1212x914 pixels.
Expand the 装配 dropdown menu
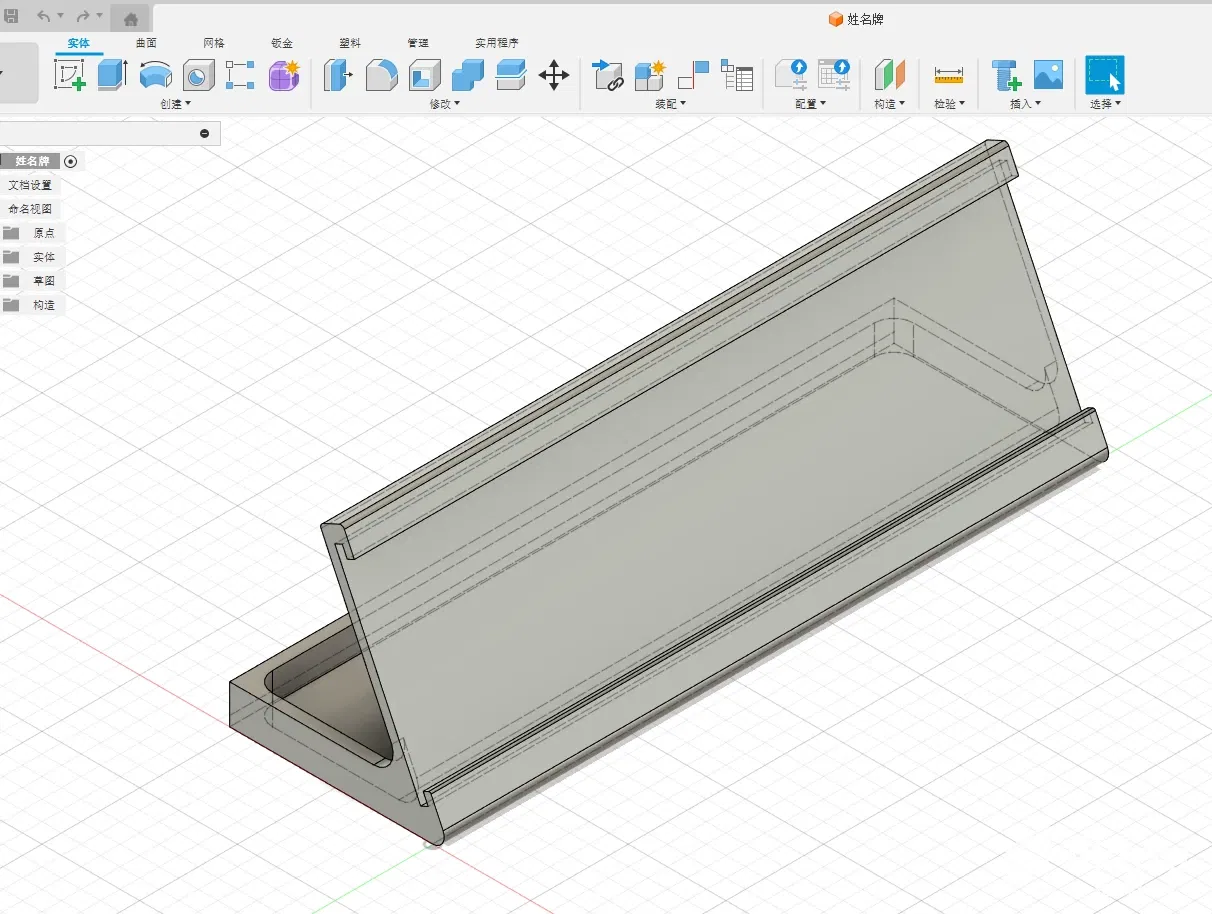click(670, 104)
